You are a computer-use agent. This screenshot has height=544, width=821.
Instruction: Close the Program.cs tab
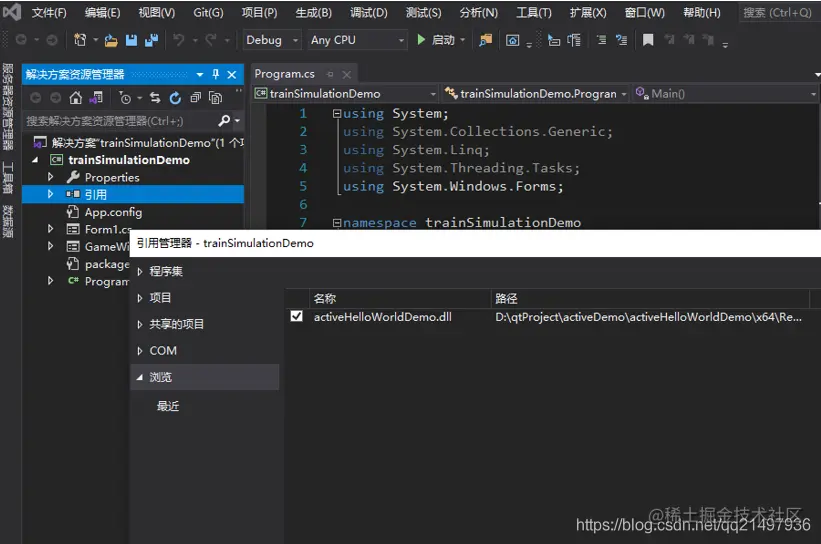point(347,74)
